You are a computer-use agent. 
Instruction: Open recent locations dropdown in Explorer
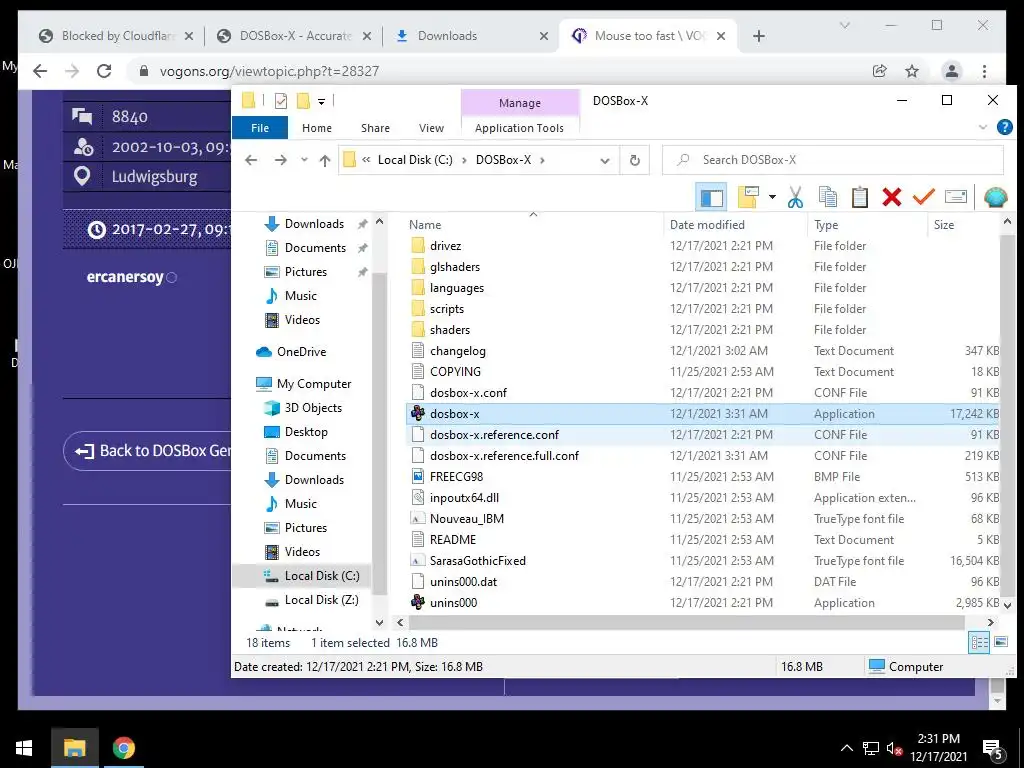pos(304,160)
